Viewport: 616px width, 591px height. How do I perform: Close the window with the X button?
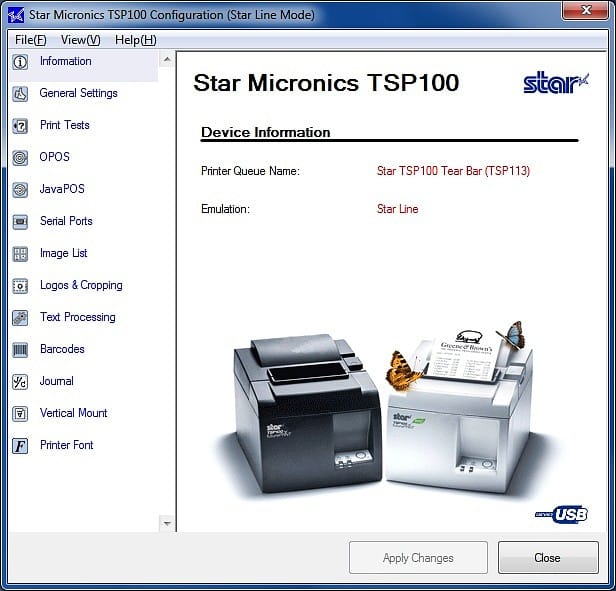point(585,10)
